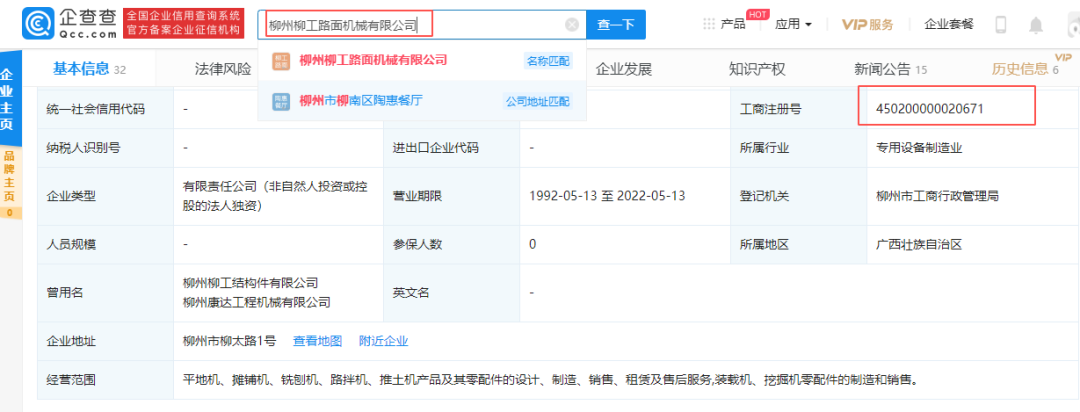Select suggestion 柳州市柳南区陶惠餐厅

[x=361, y=101]
